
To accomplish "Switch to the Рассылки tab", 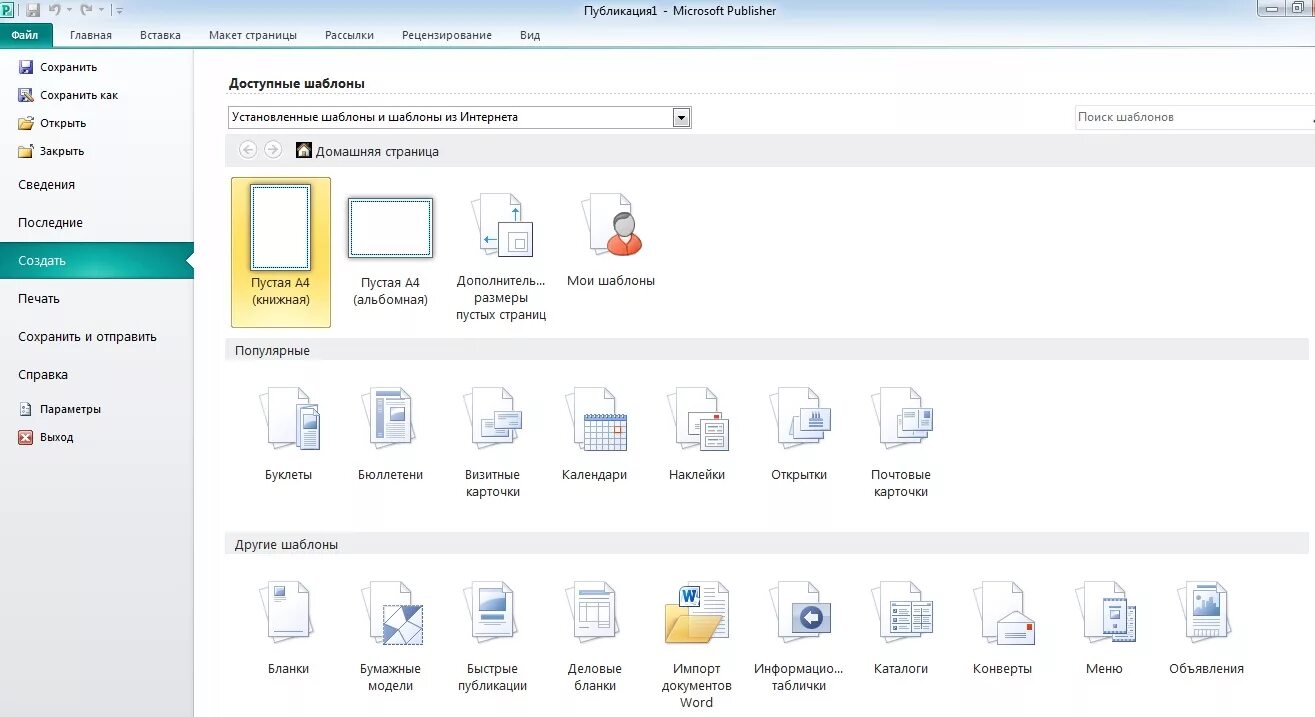I will point(349,34).
